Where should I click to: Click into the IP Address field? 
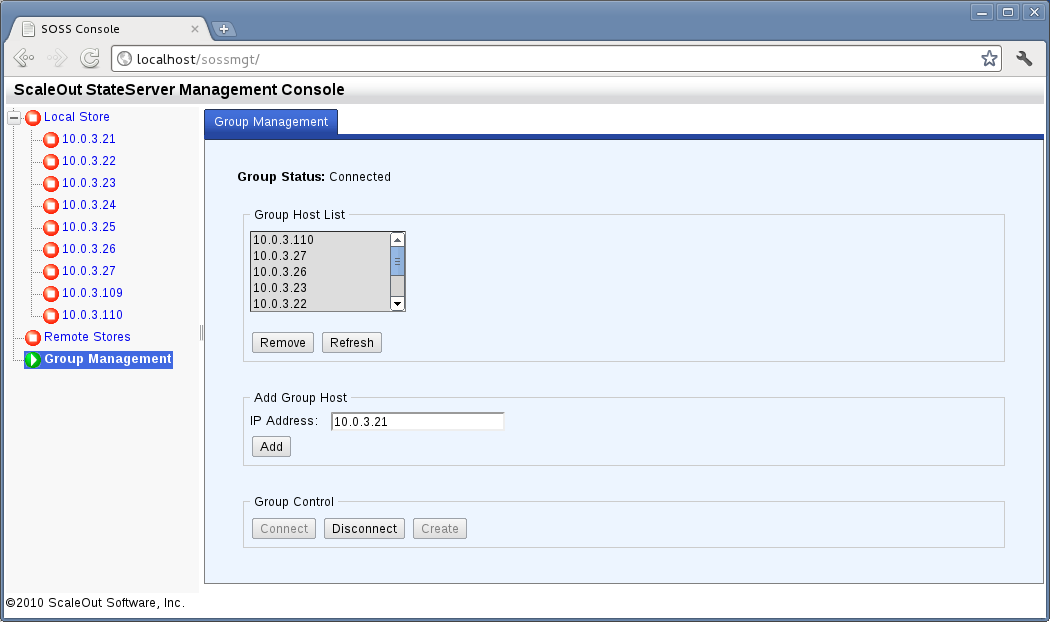417,421
